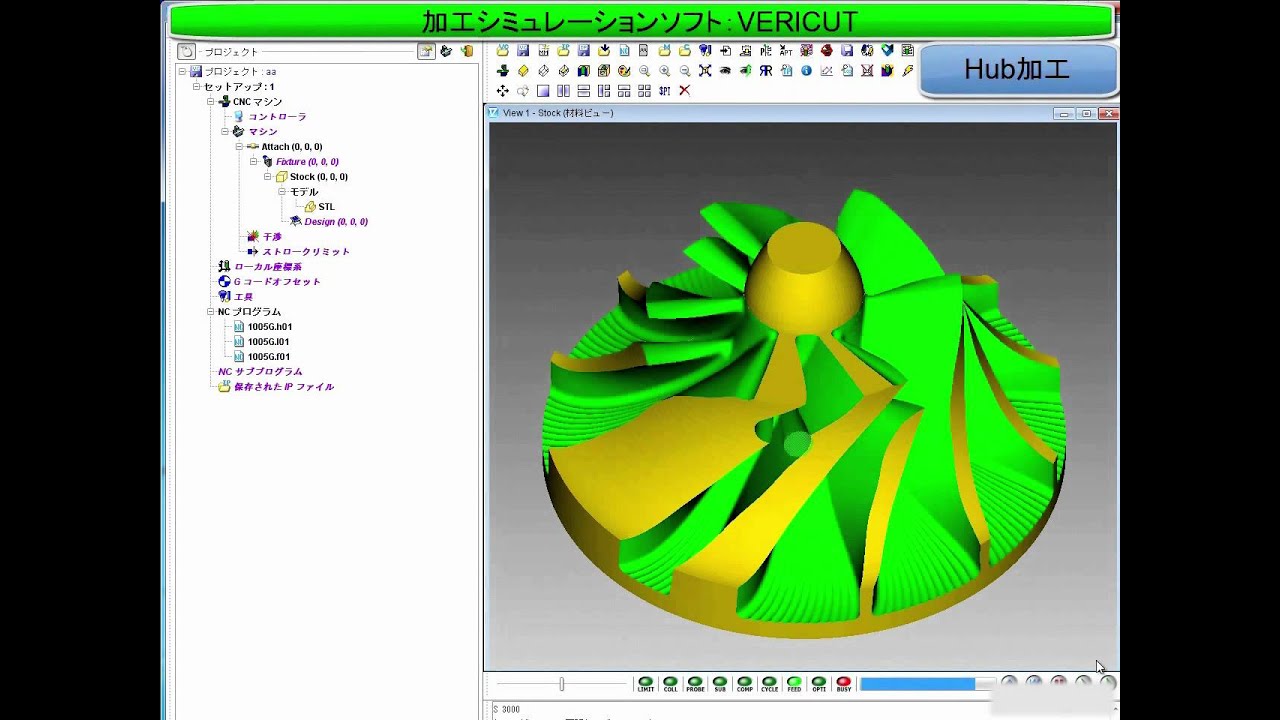
Task: Toggle the OPTI indicator light
Action: click(x=819, y=684)
